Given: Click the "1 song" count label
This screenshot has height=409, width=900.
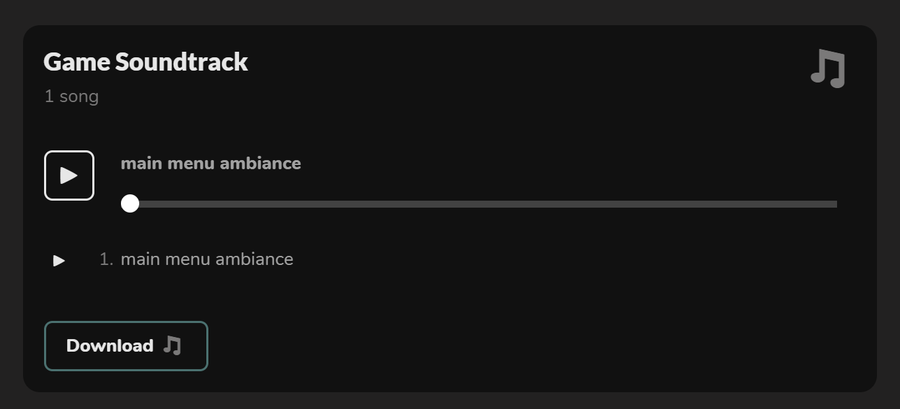Looking at the screenshot, I should click(72, 96).
